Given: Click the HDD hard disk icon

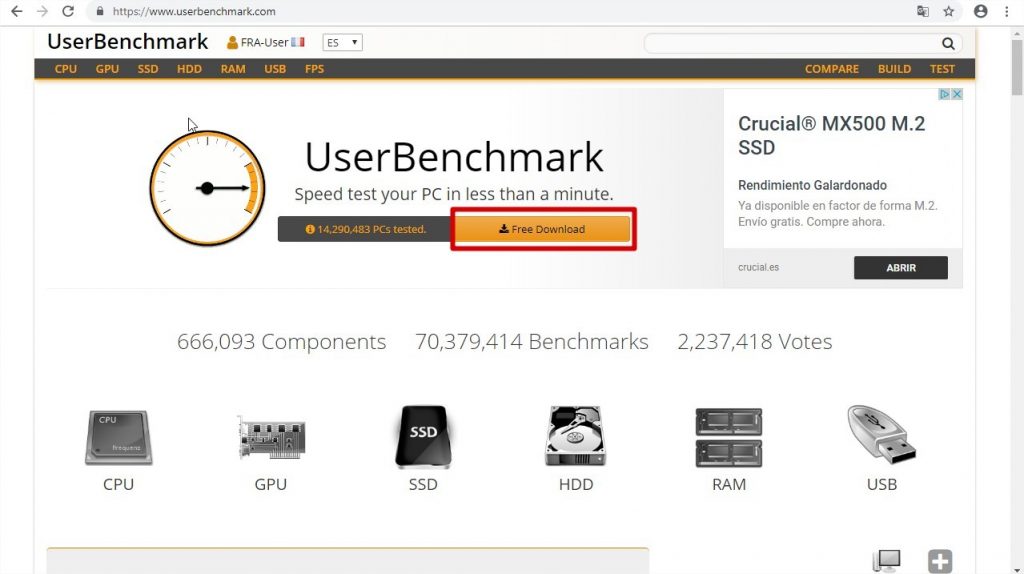Looking at the screenshot, I should [x=575, y=436].
